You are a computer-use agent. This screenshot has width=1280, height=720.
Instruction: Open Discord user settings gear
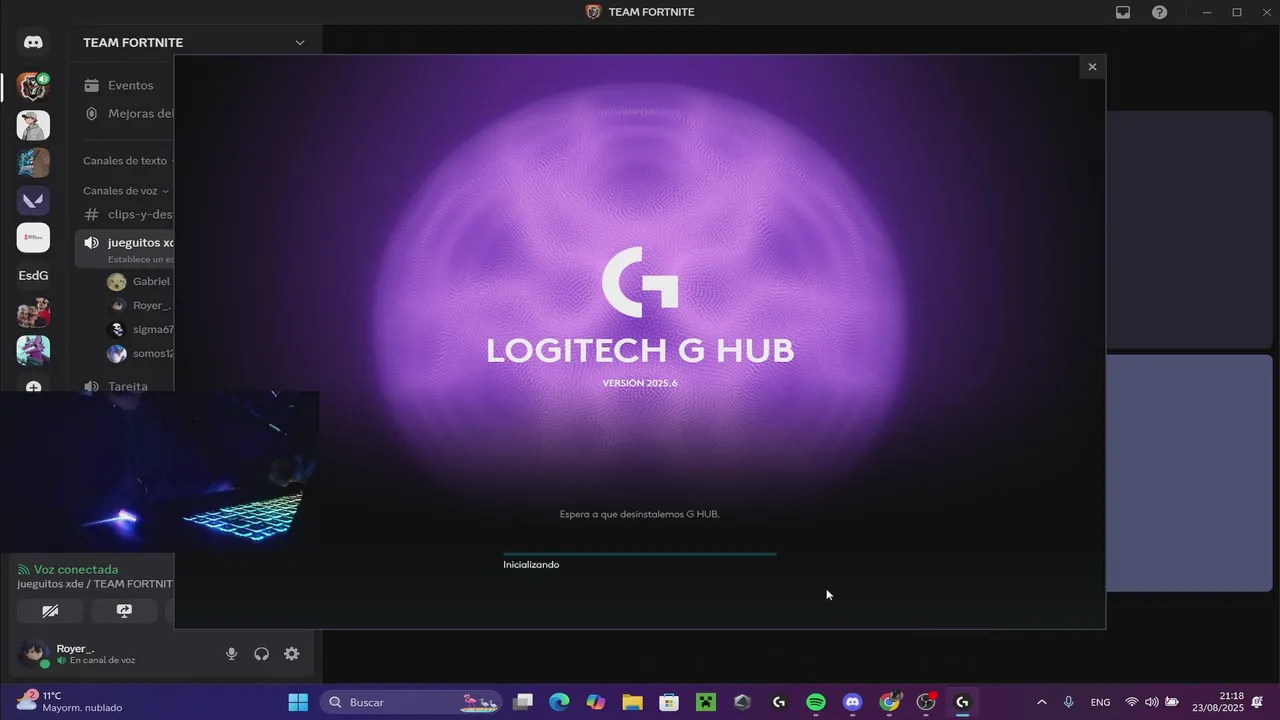click(x=292, y=654)
